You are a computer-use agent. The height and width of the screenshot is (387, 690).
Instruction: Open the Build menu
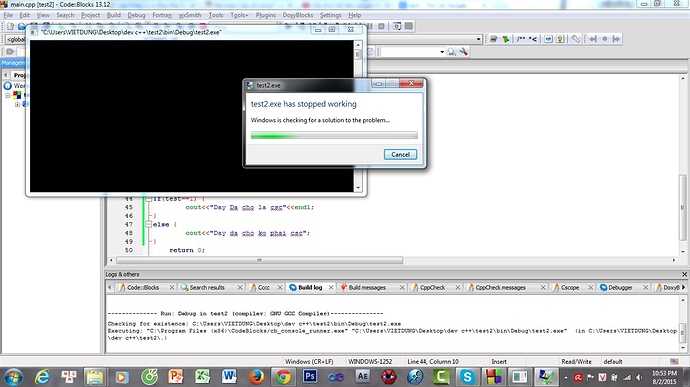coord(114,15)
